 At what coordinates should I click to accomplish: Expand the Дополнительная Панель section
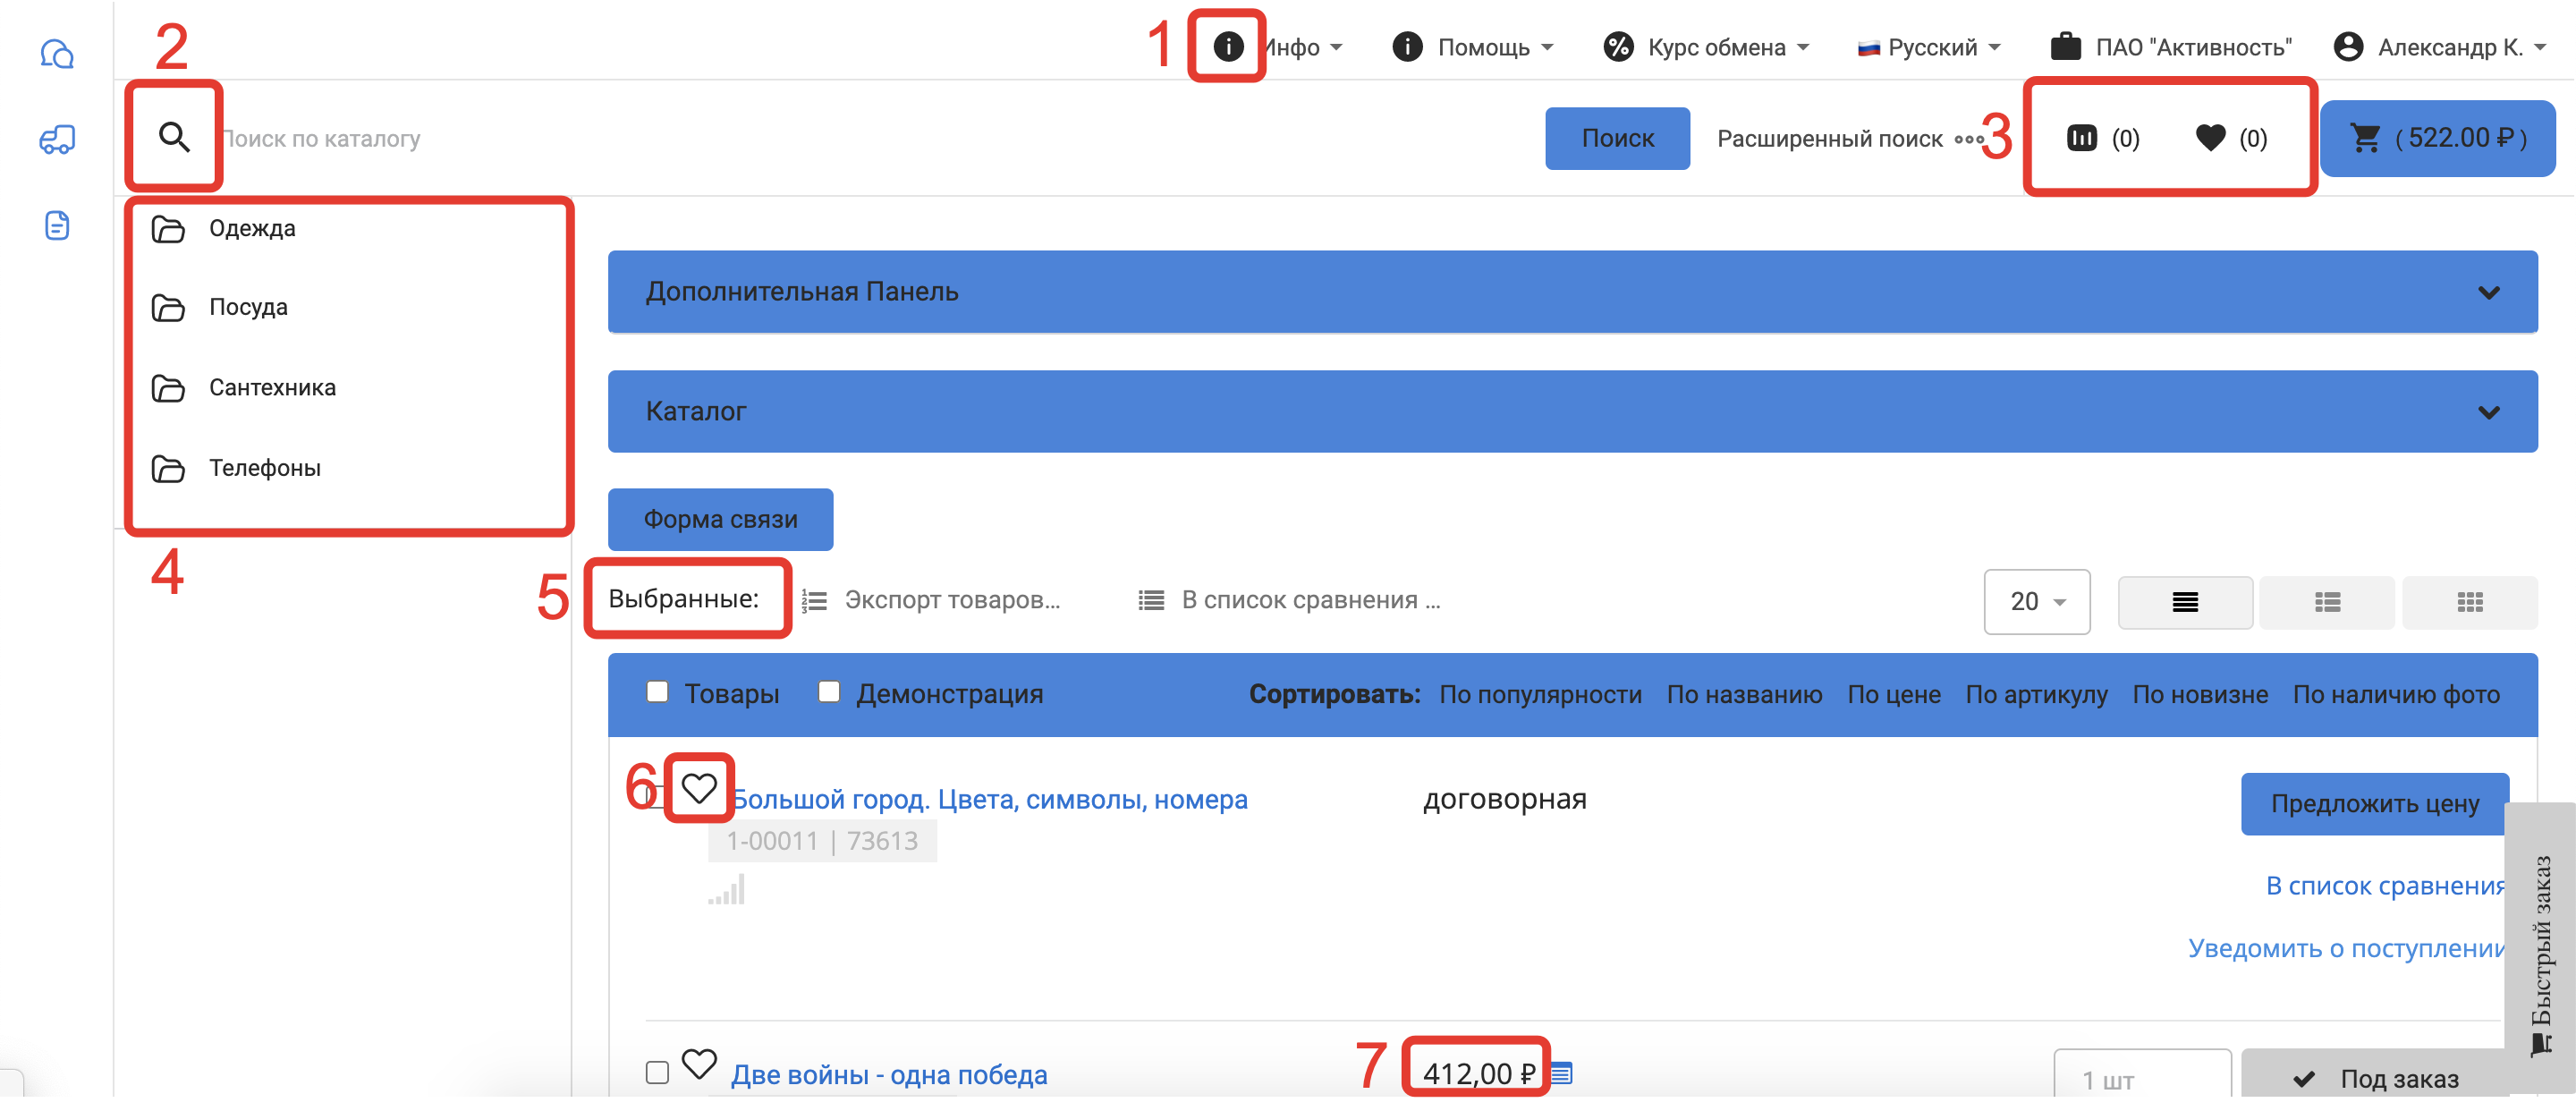point(1572,292)
